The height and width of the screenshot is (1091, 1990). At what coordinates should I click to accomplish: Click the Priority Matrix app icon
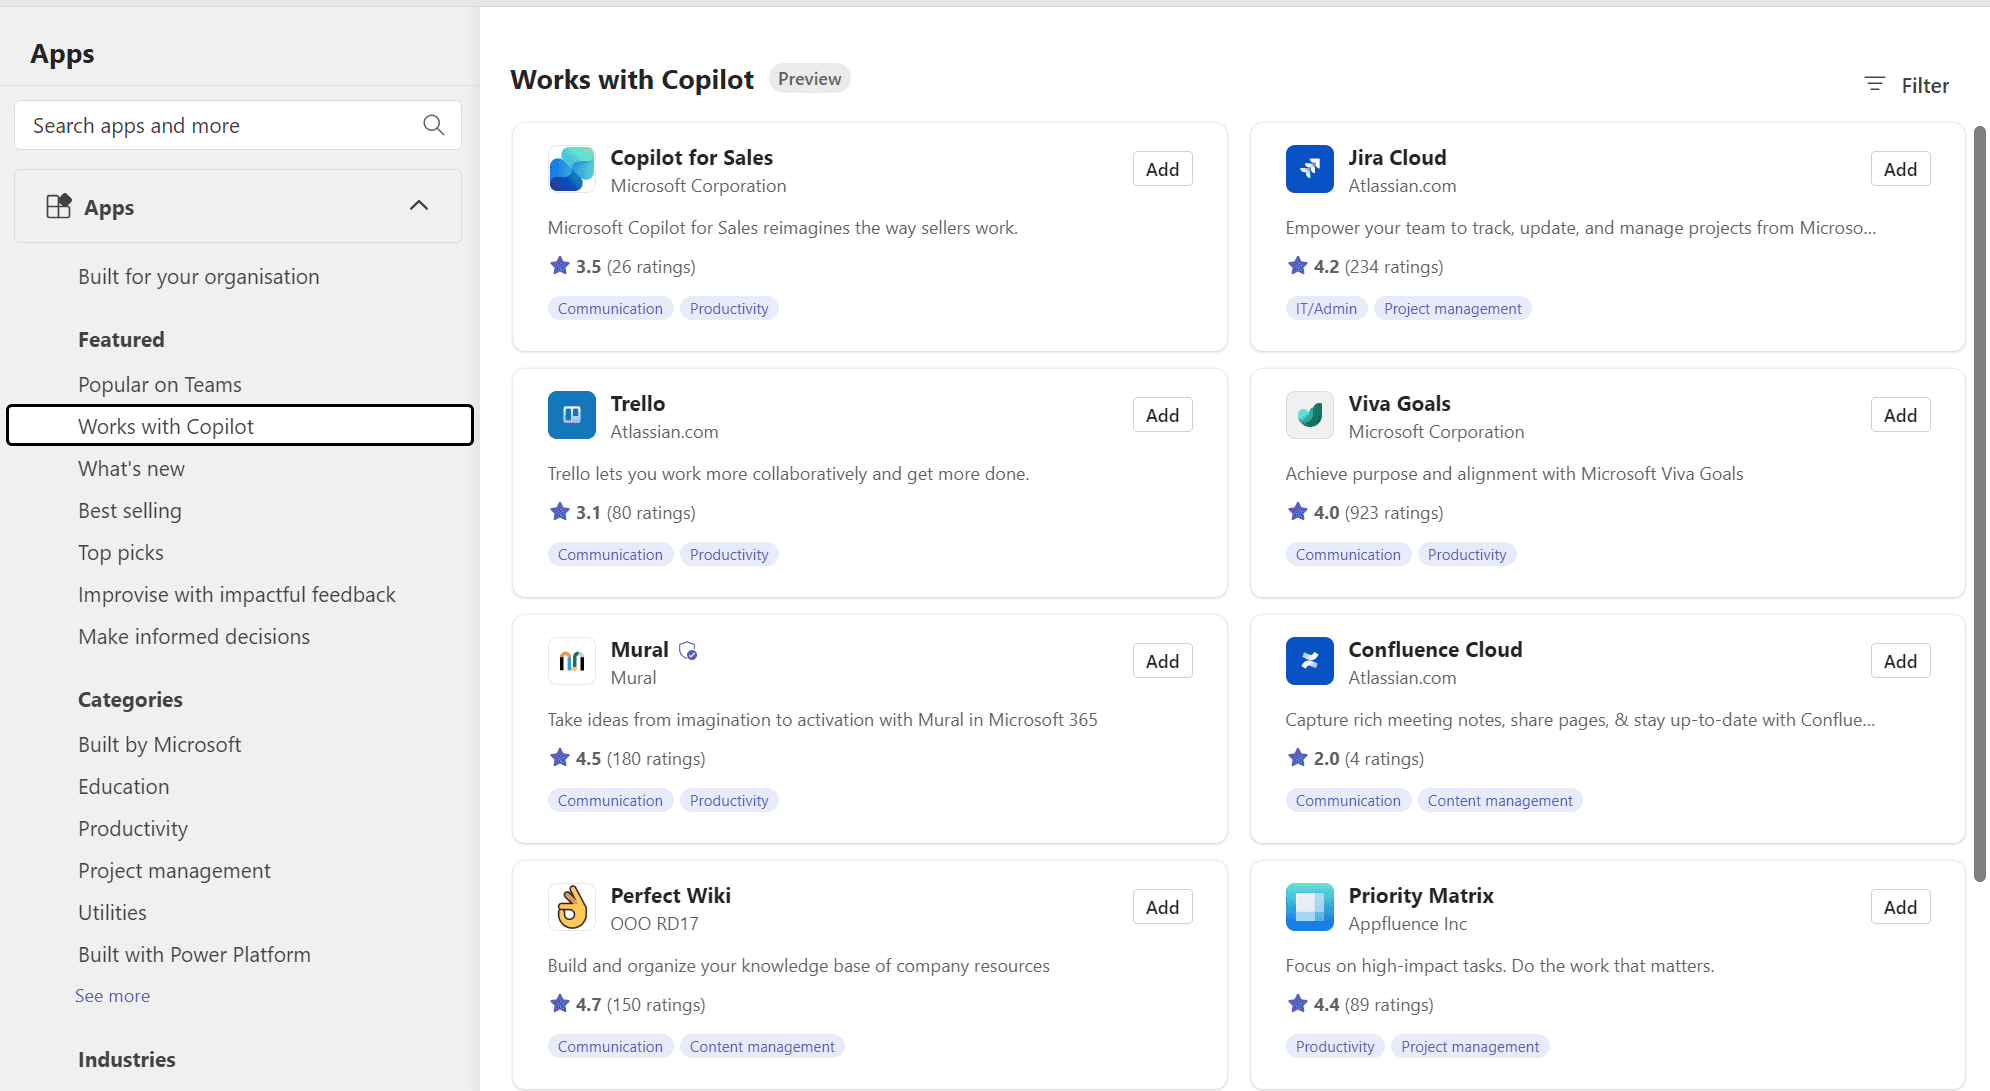click(1310, 907)
